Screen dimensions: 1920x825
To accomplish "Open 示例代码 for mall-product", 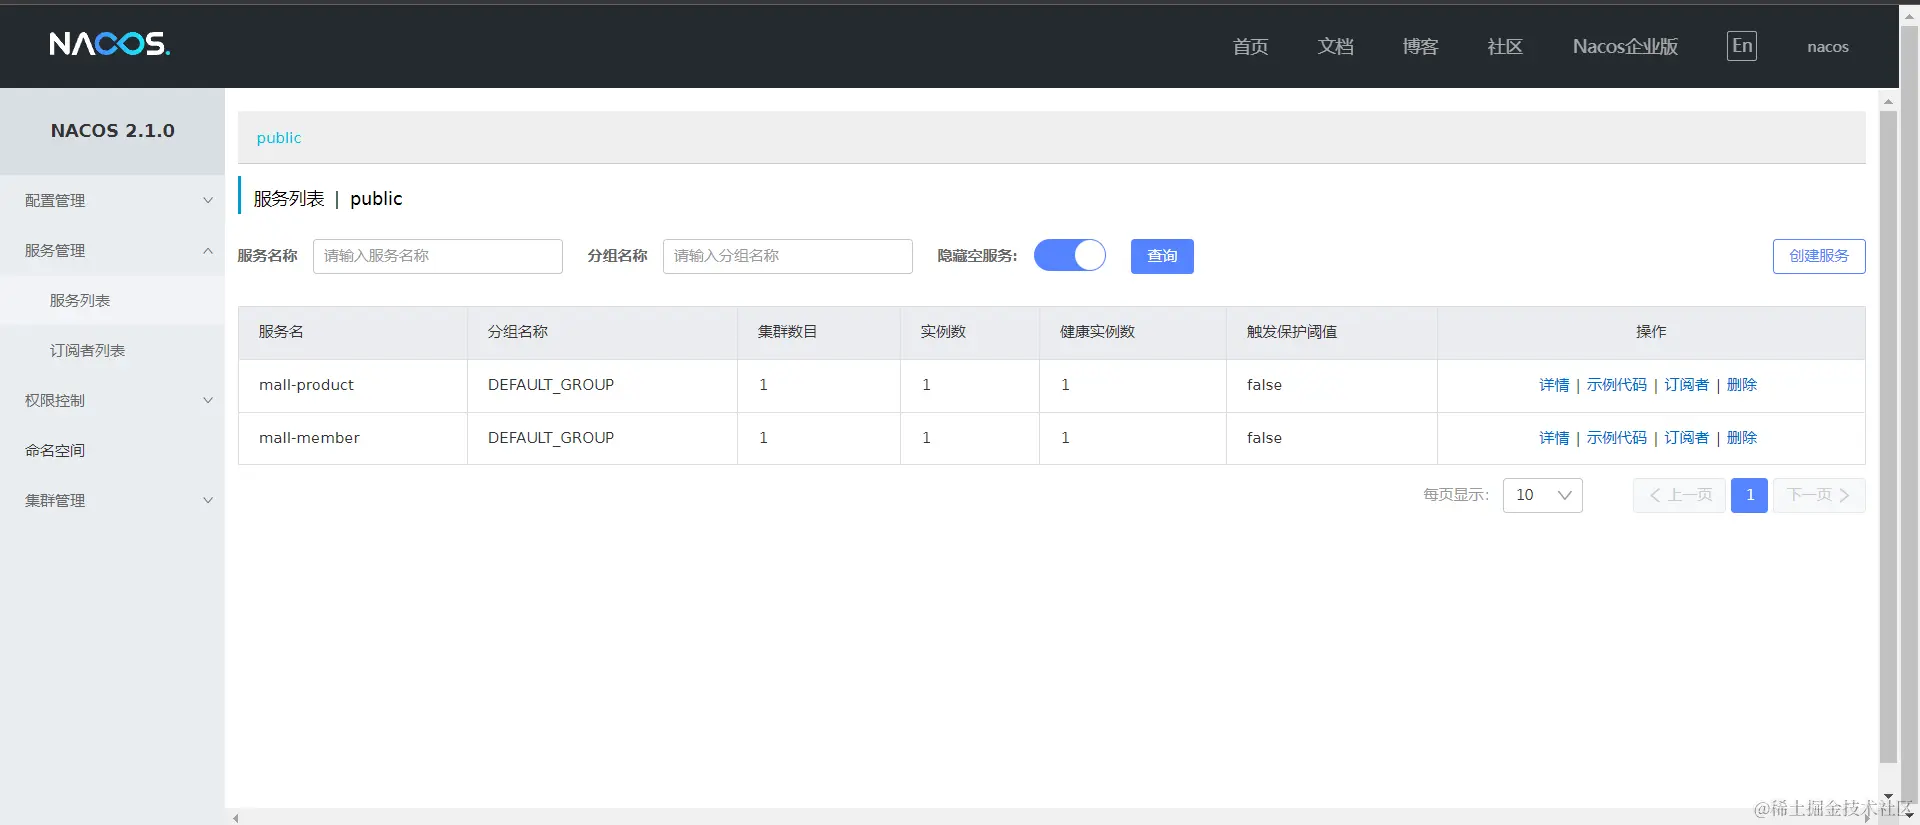I will click(x=1616, y=385).
